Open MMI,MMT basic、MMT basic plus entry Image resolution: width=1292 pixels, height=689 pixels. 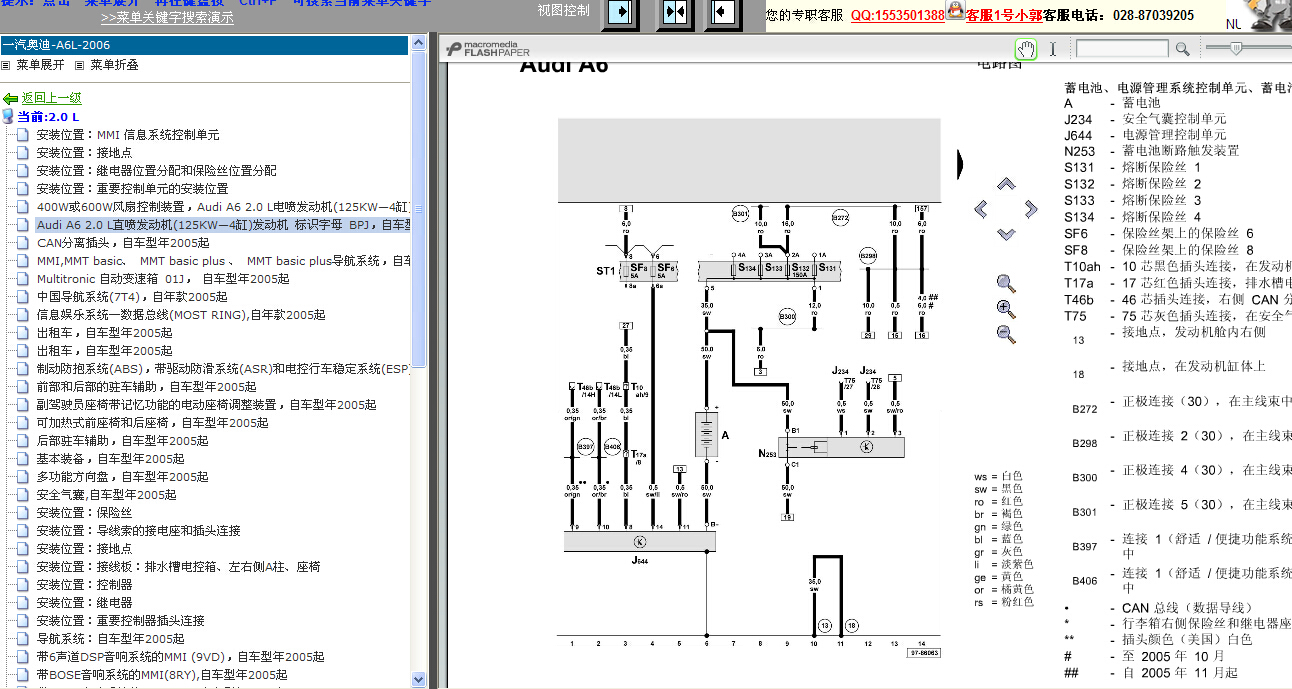click(x=223, y=261)
